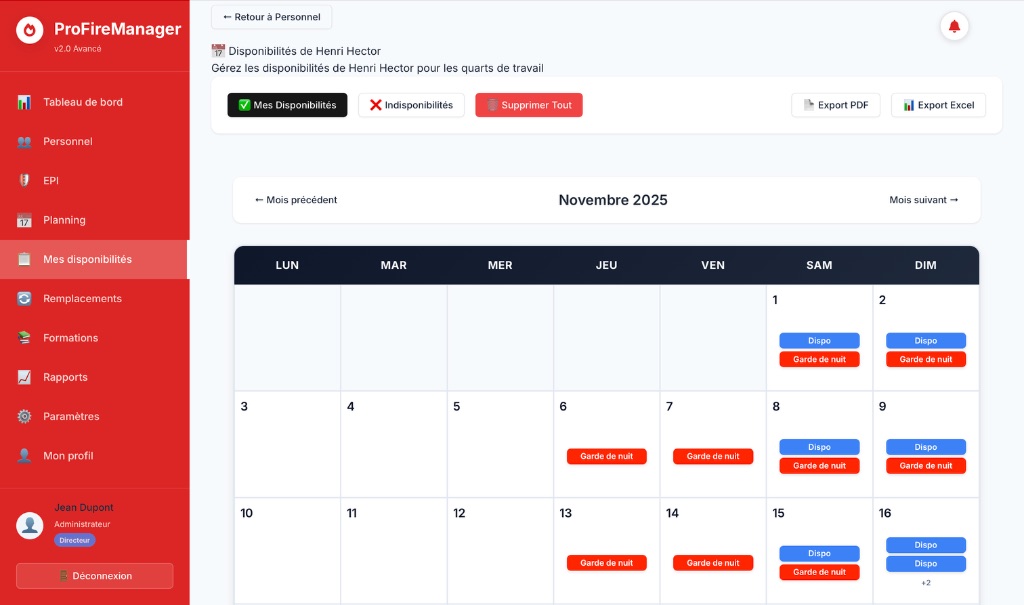Click the Formations books icon

pyautogui.click(x=24, y=338)
